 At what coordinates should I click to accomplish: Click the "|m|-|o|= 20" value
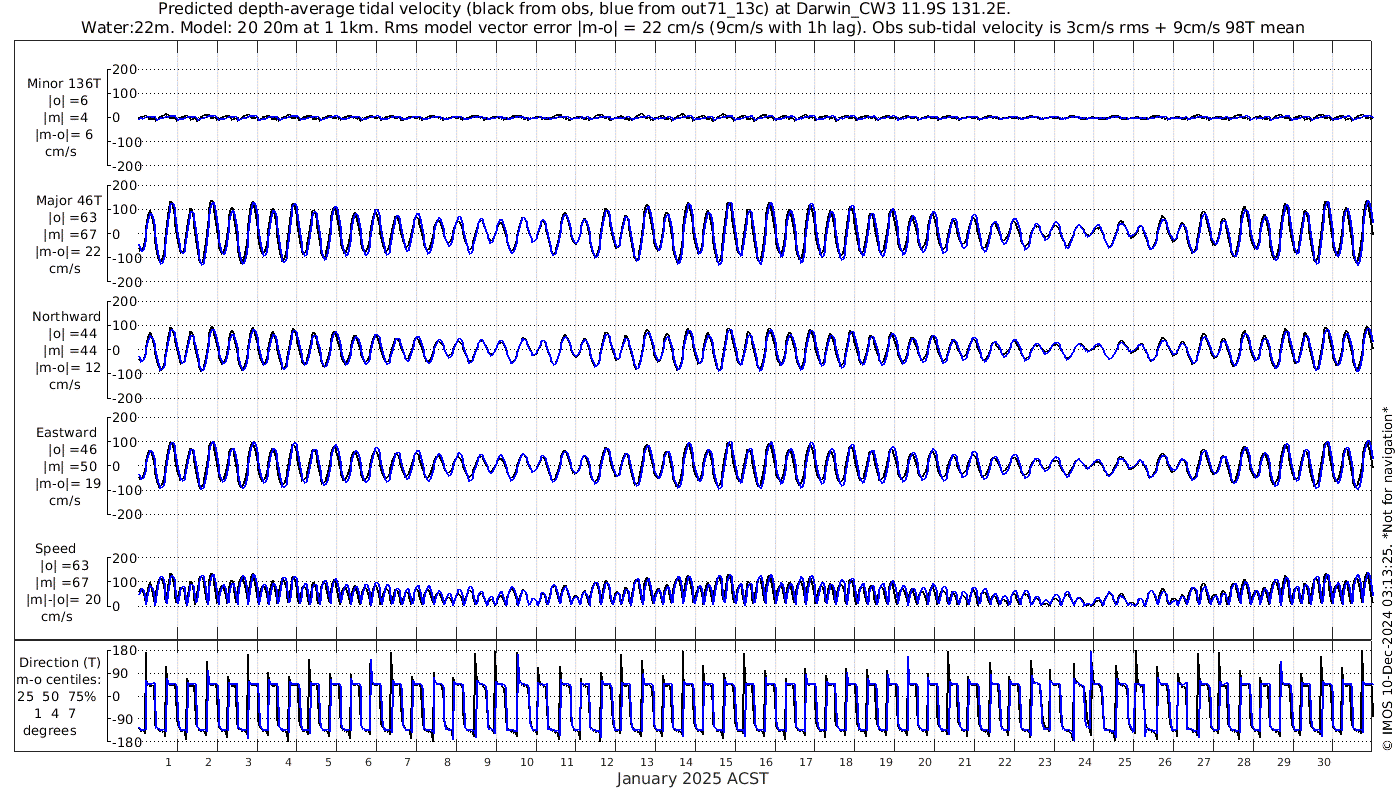click(65, 600)
